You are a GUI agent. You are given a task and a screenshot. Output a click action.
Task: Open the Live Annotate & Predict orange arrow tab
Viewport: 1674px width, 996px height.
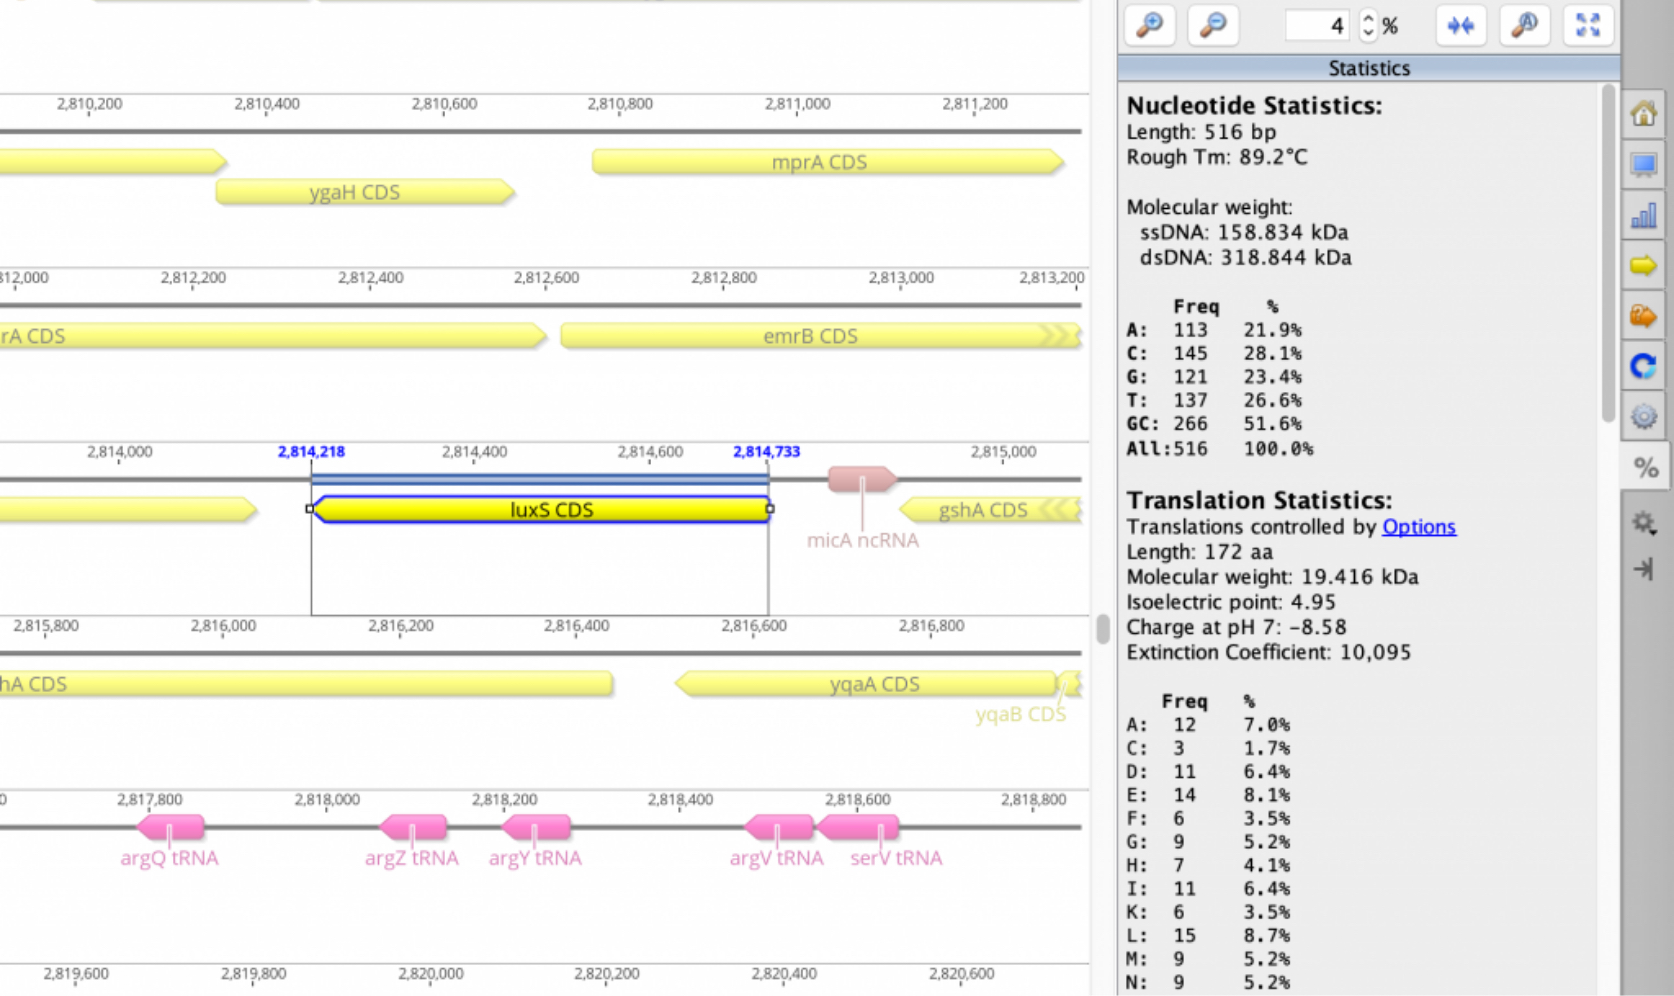click(1644, 316)
